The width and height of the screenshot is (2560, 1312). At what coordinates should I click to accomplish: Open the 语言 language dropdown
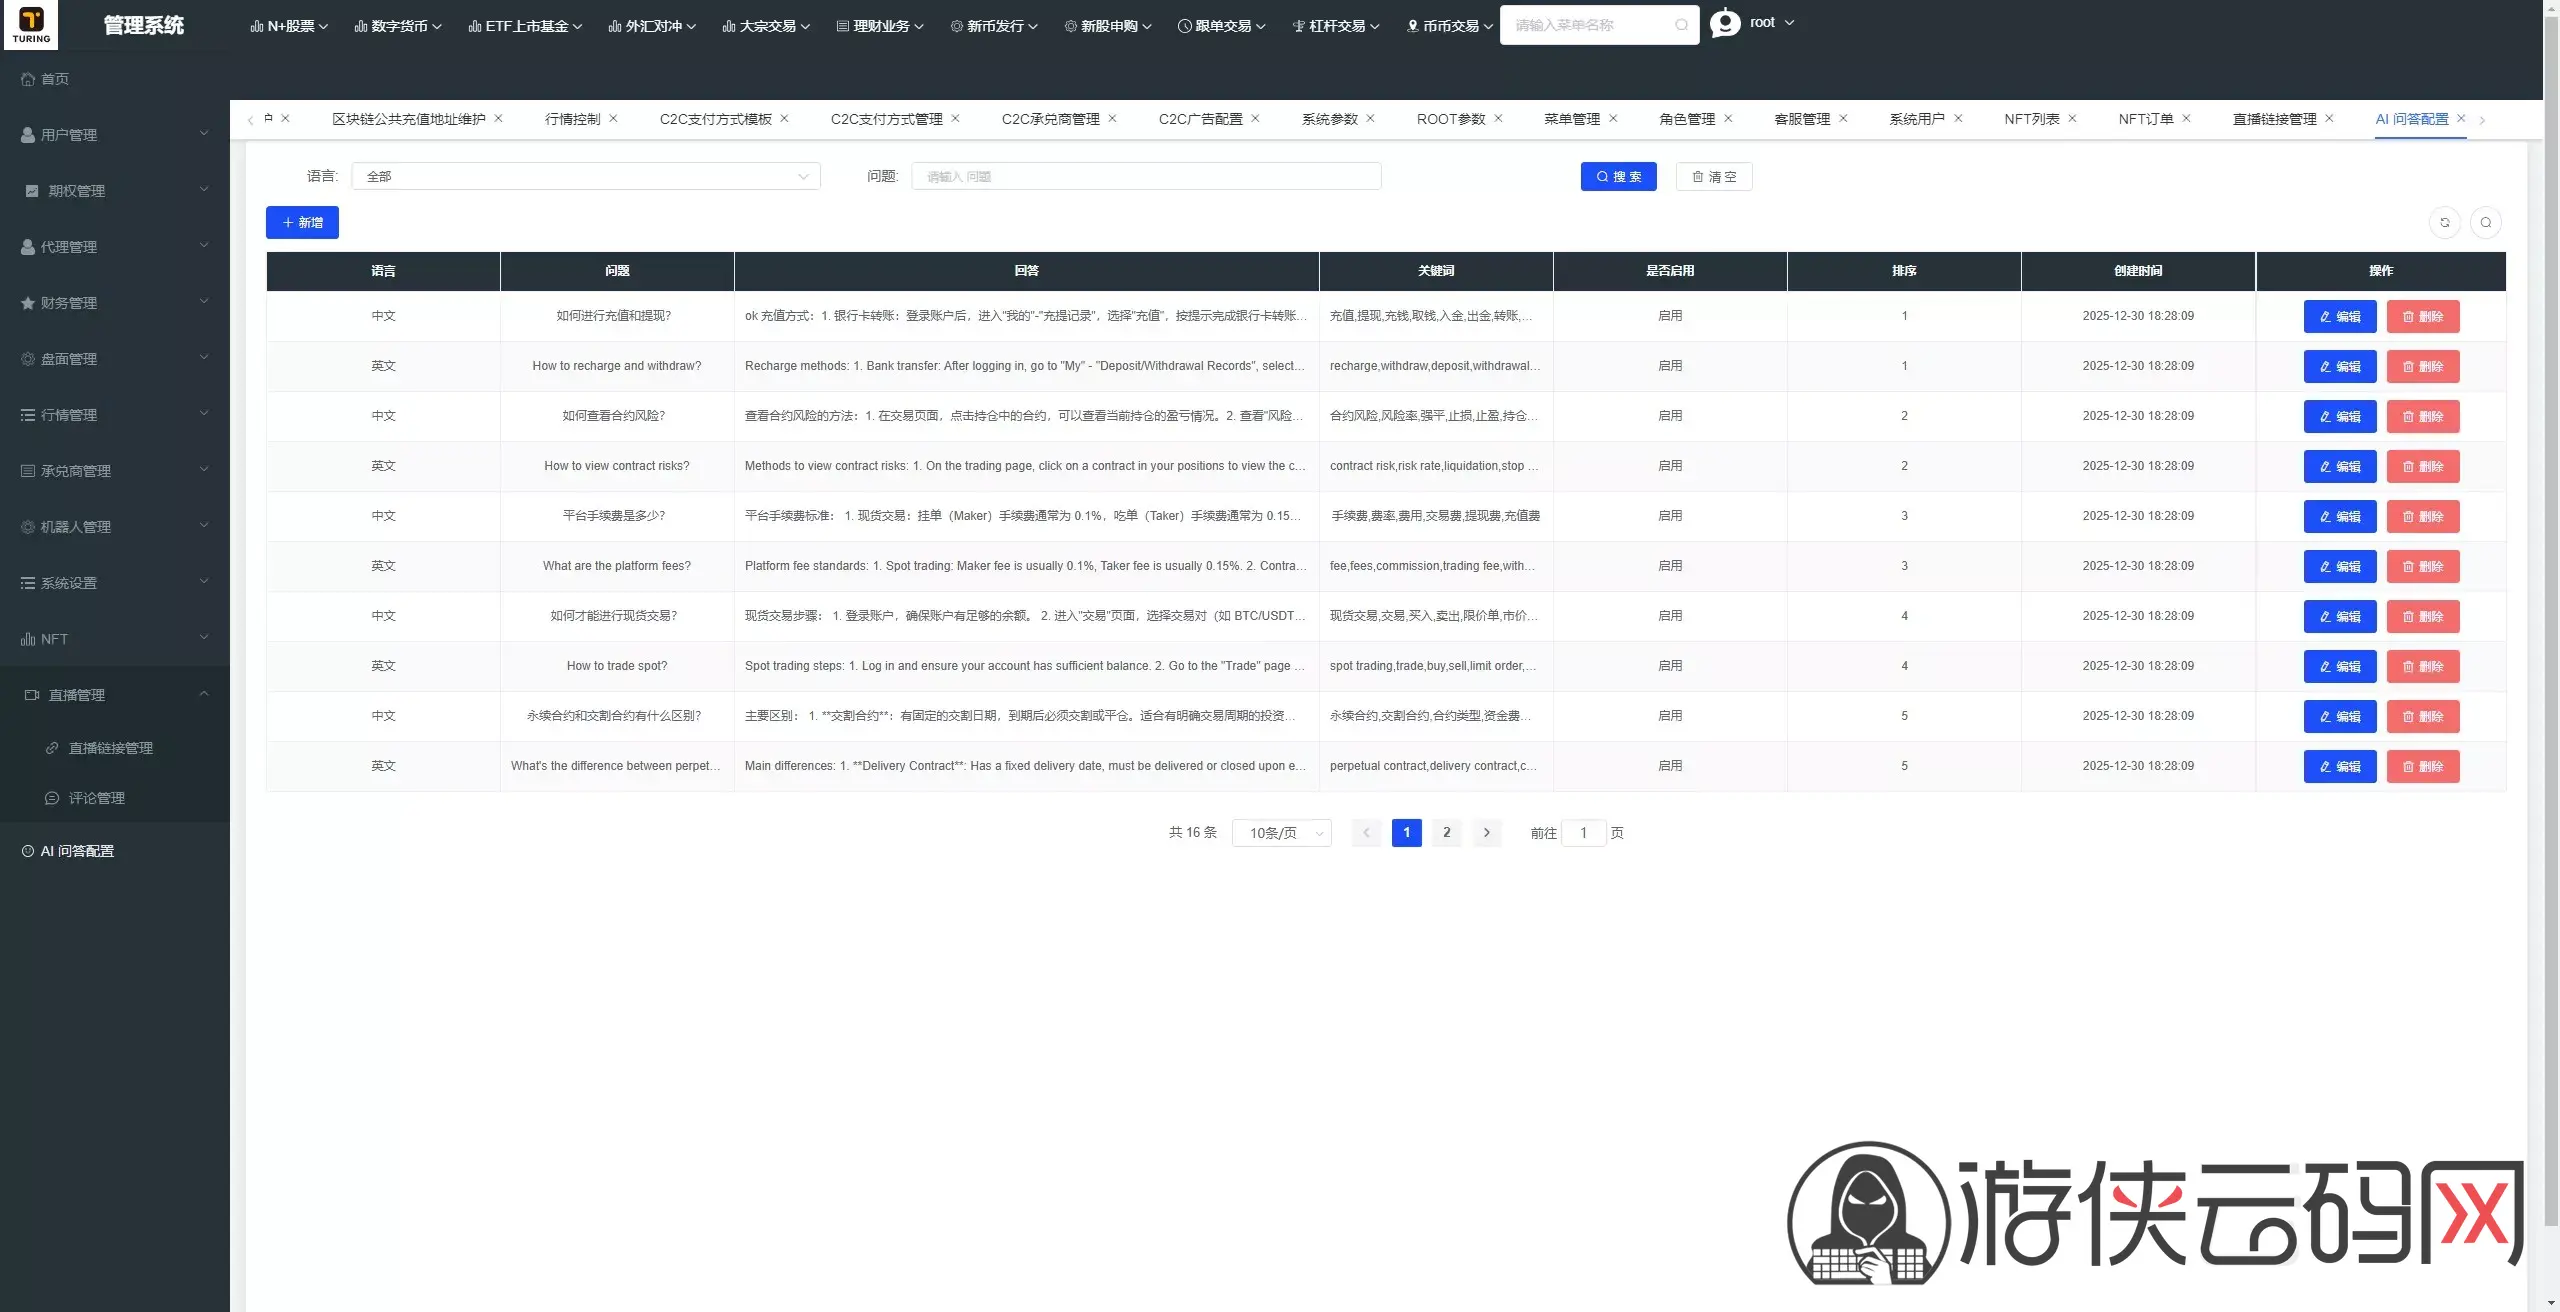586,176
